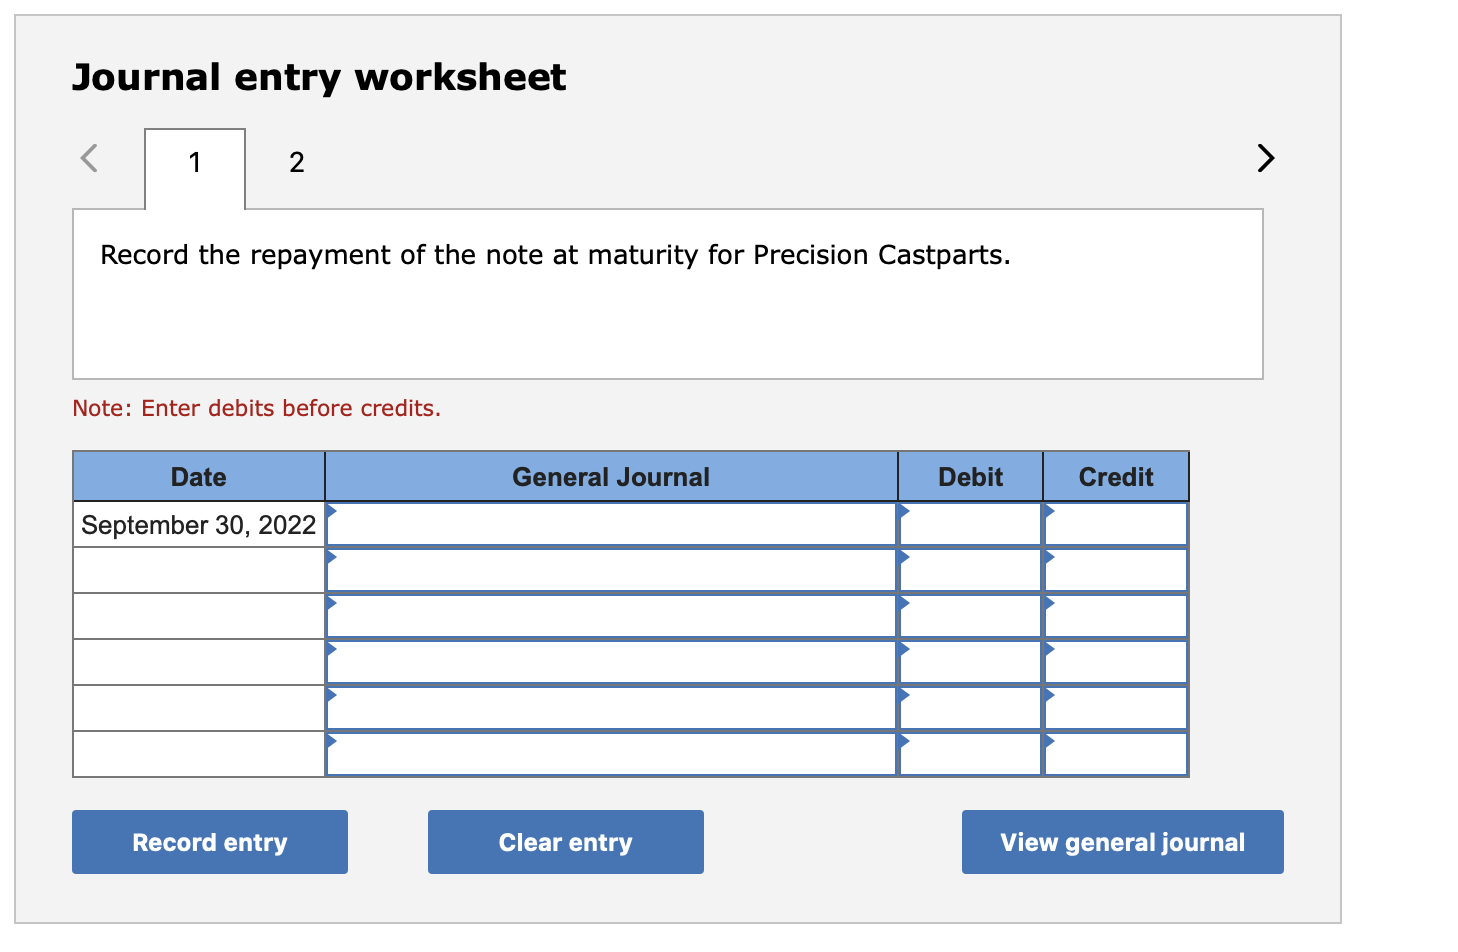The image size is (1458, 952).
Task: Click the right navigation chevron arrow
Action: click(x=1264, y=158)
